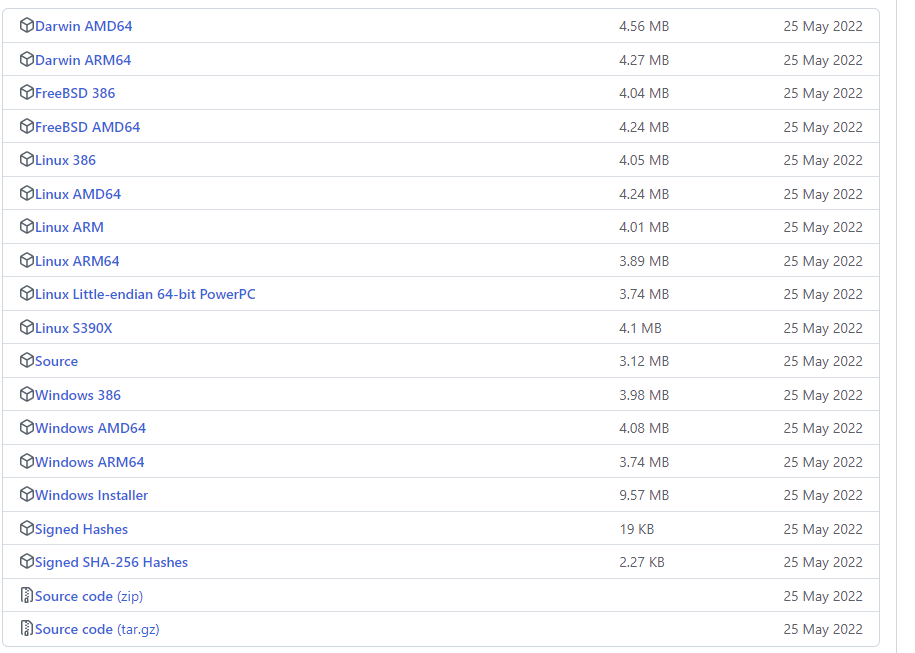Open the Signed SHA-256 Hashes file

coord(110,562)
